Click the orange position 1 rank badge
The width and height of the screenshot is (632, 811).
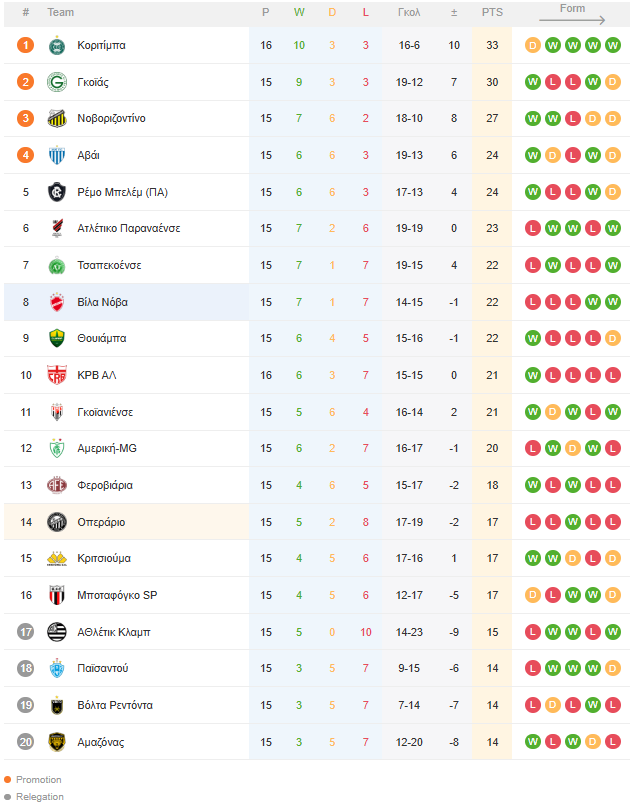(x=26, y=45)
